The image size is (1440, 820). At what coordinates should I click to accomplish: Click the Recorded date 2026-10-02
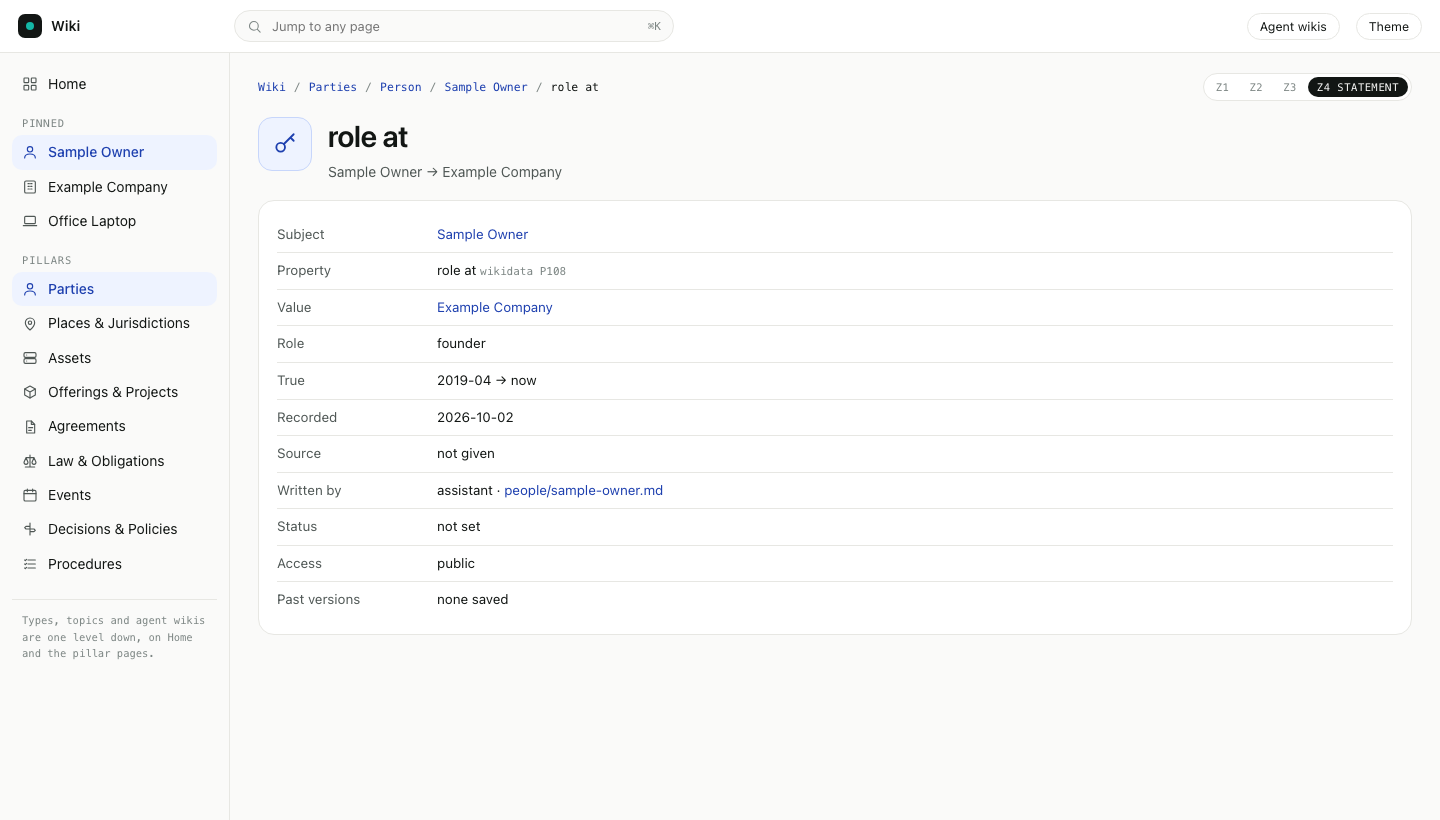pos(475,417)
